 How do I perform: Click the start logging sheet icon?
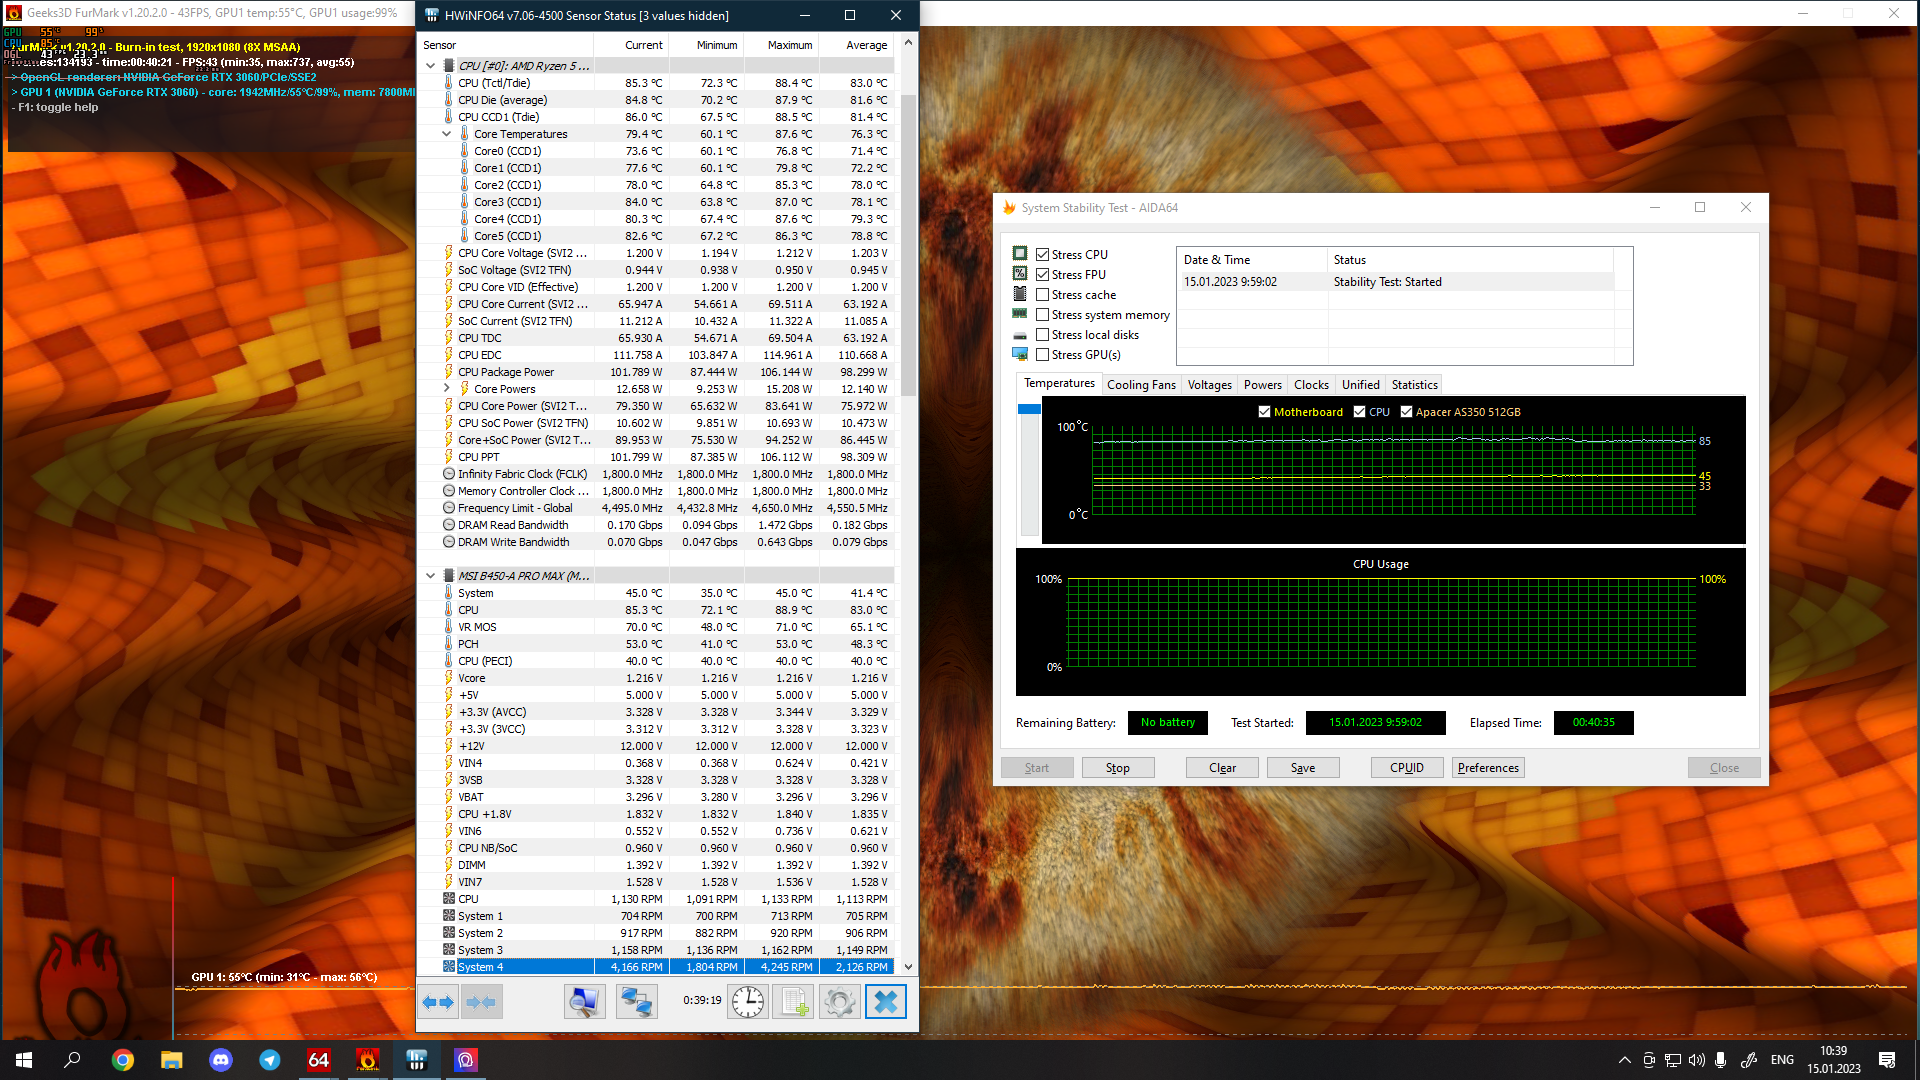795,1002
